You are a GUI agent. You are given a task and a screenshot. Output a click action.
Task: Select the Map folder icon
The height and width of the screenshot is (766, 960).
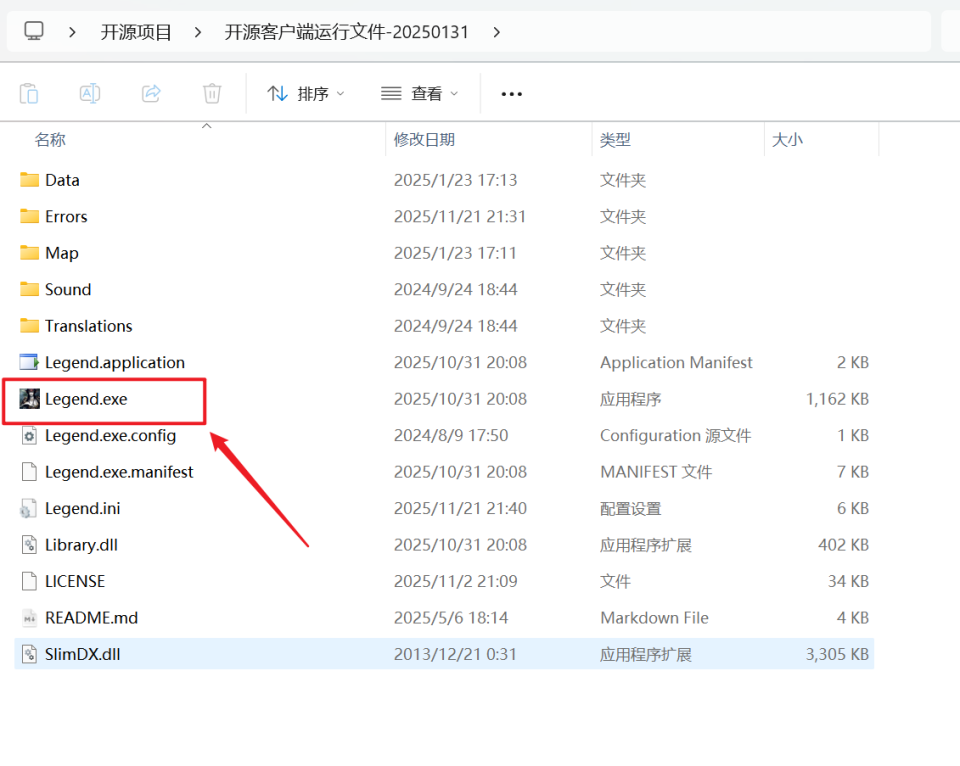tap(29, 252)
